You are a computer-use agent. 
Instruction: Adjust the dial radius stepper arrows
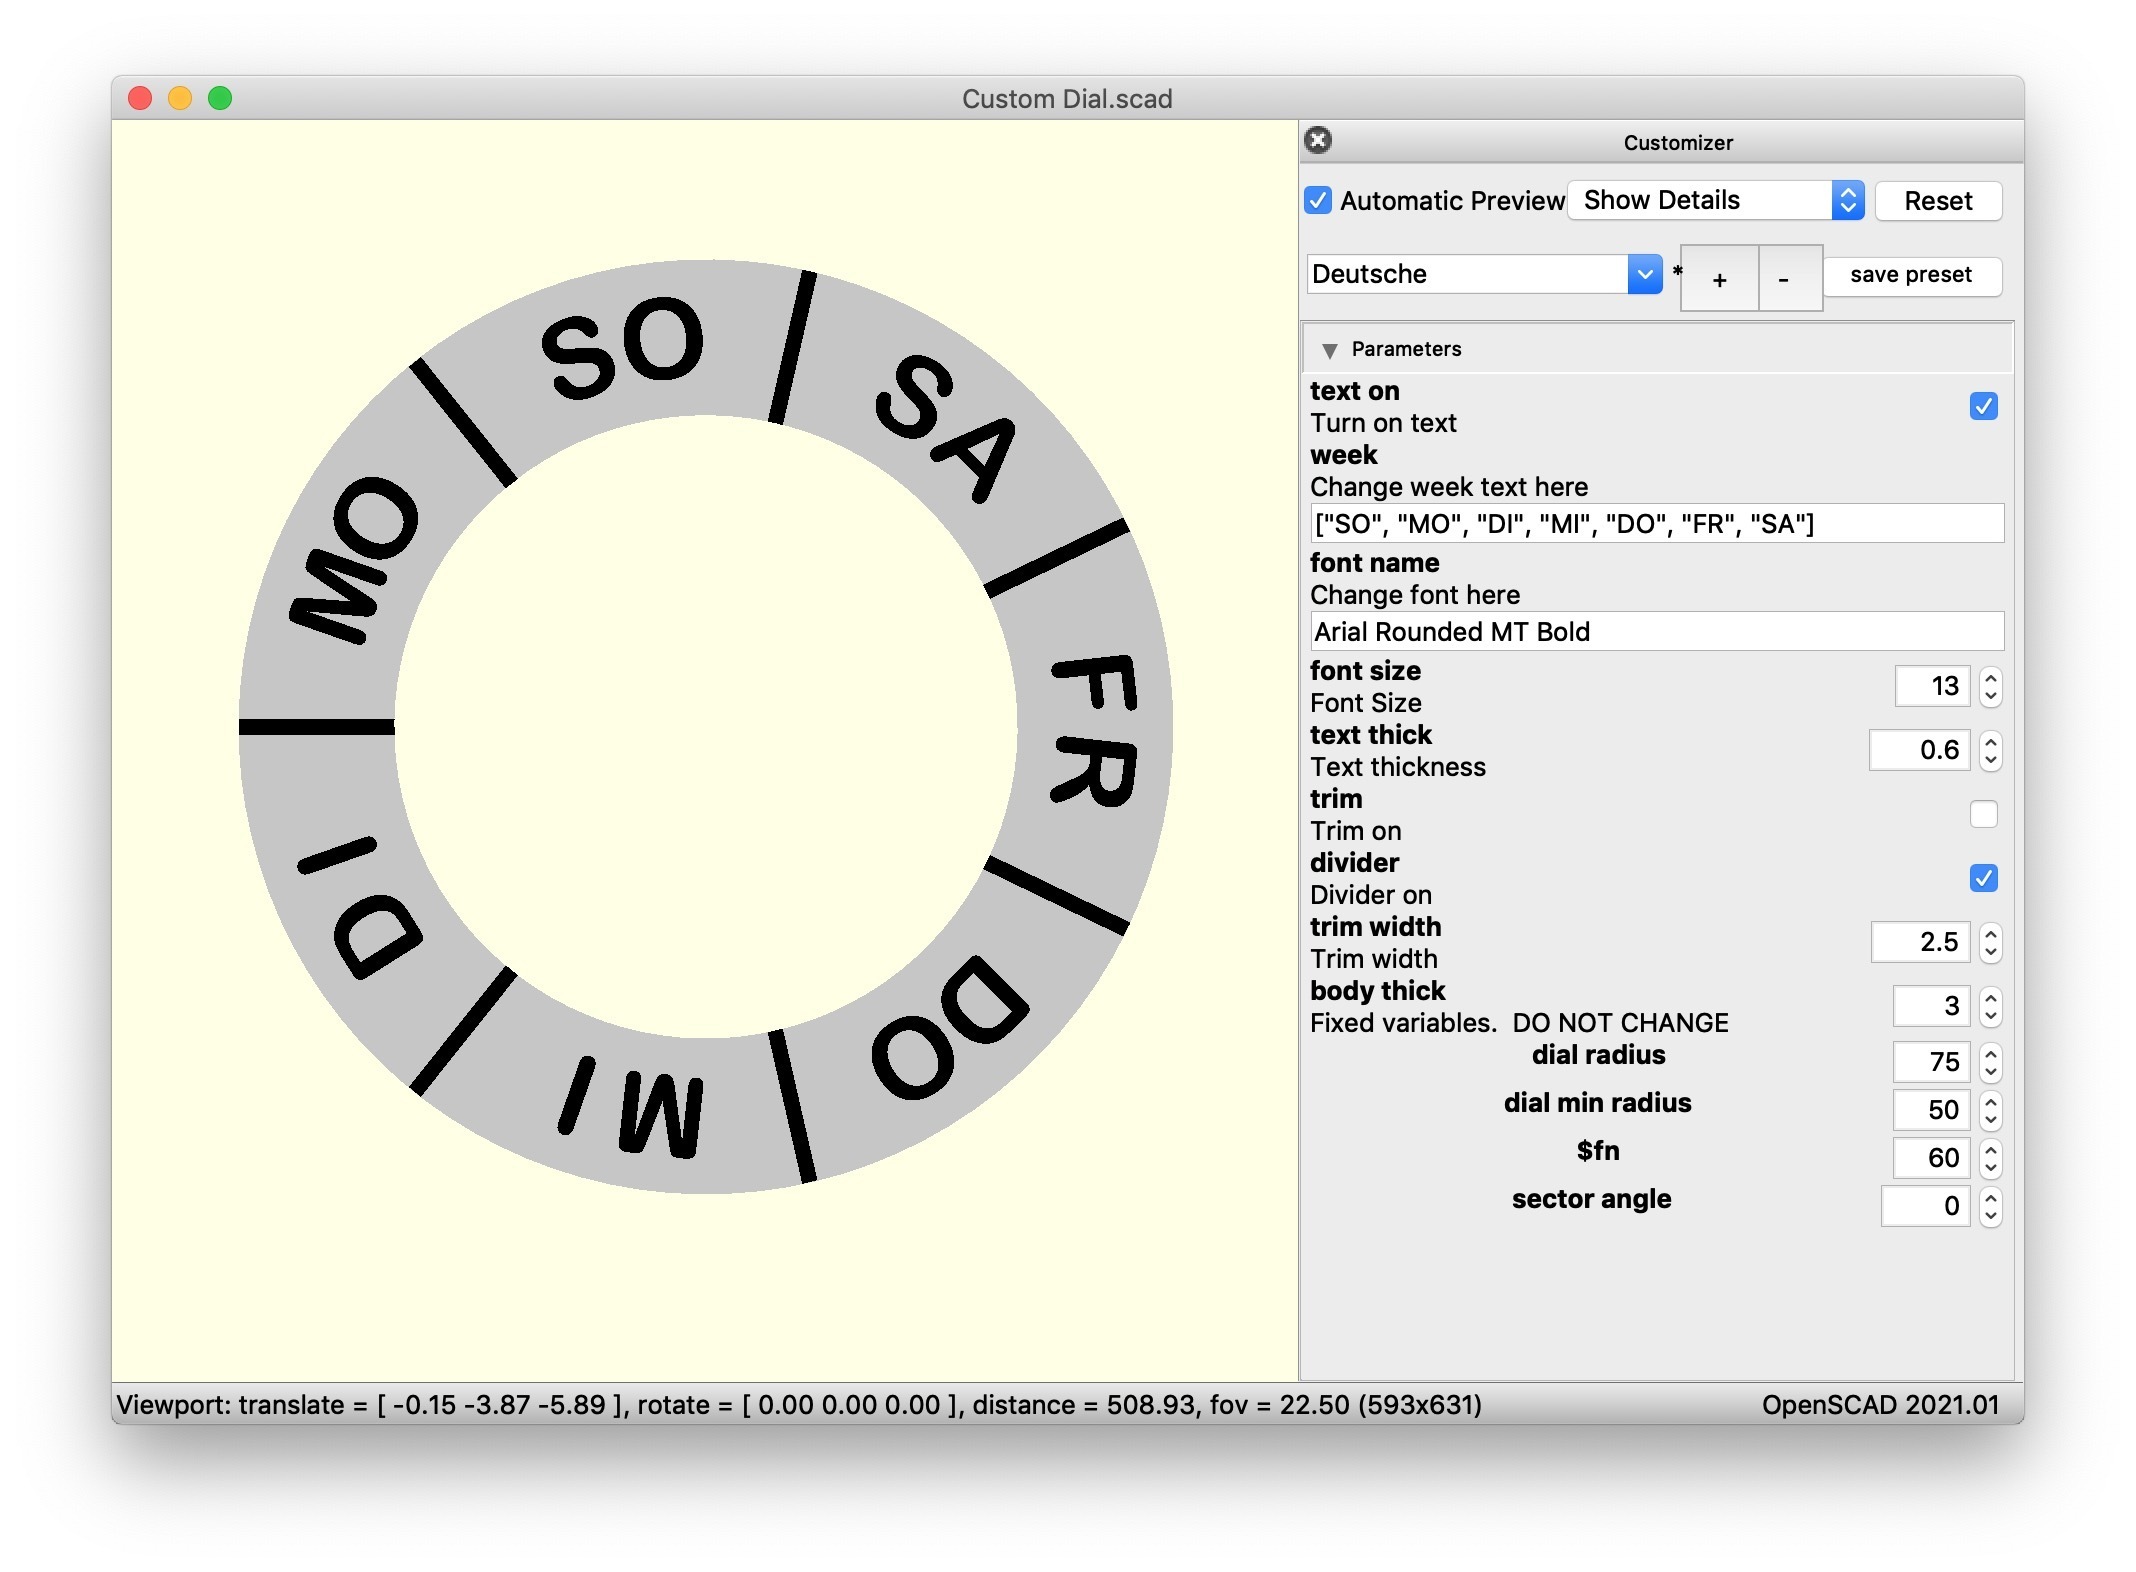[x=1990, y=1062]
